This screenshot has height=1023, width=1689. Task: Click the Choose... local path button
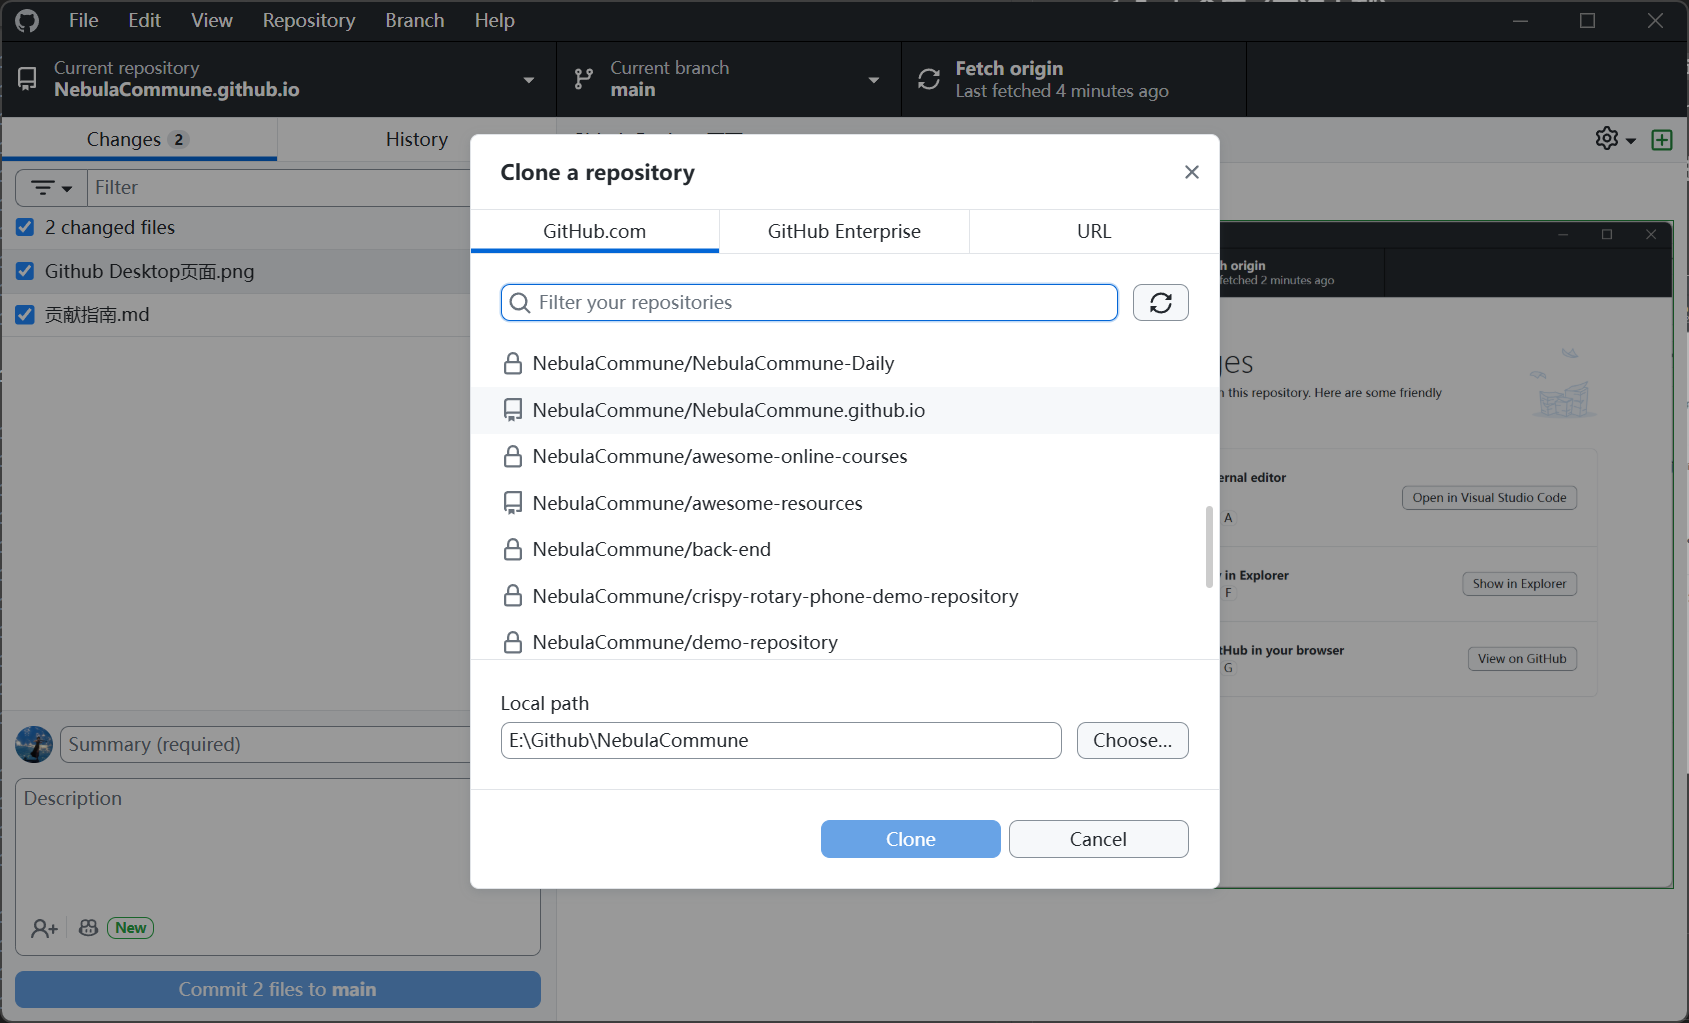click(1132, 741)
